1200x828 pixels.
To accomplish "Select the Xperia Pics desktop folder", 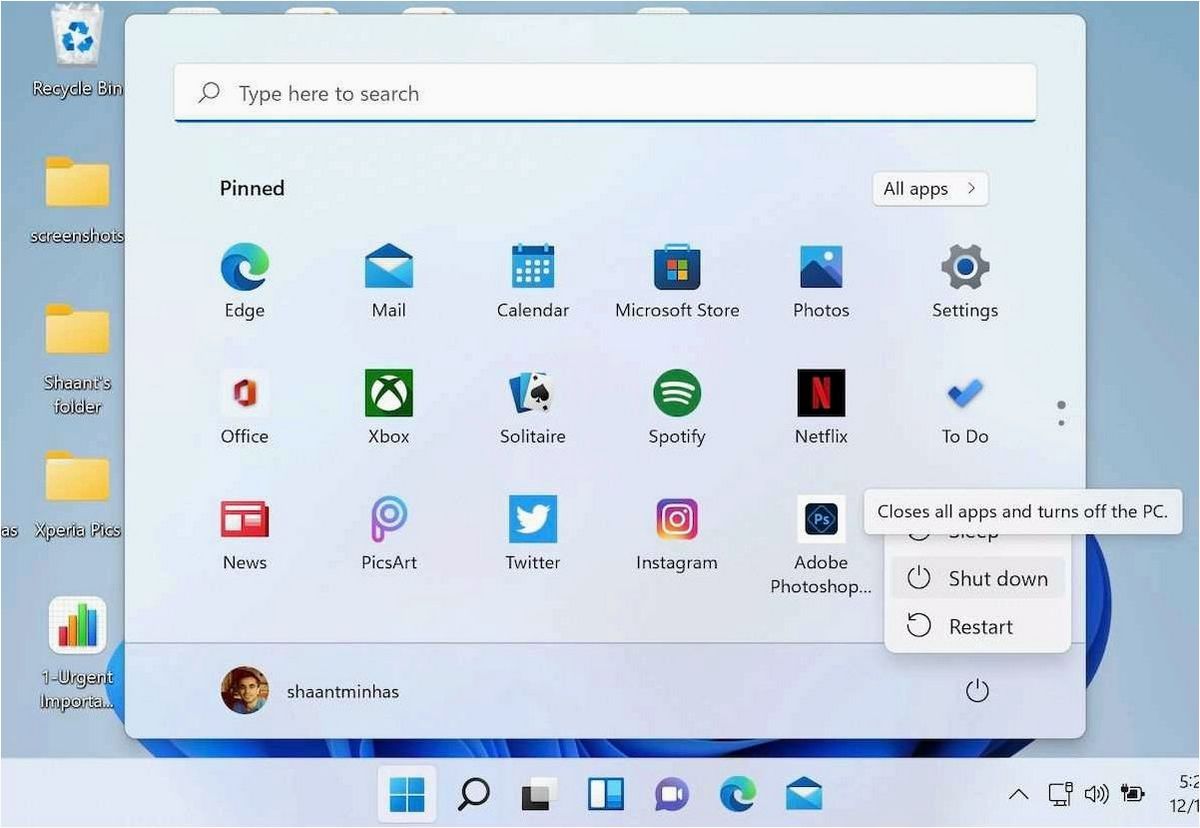I will point(77,495).
